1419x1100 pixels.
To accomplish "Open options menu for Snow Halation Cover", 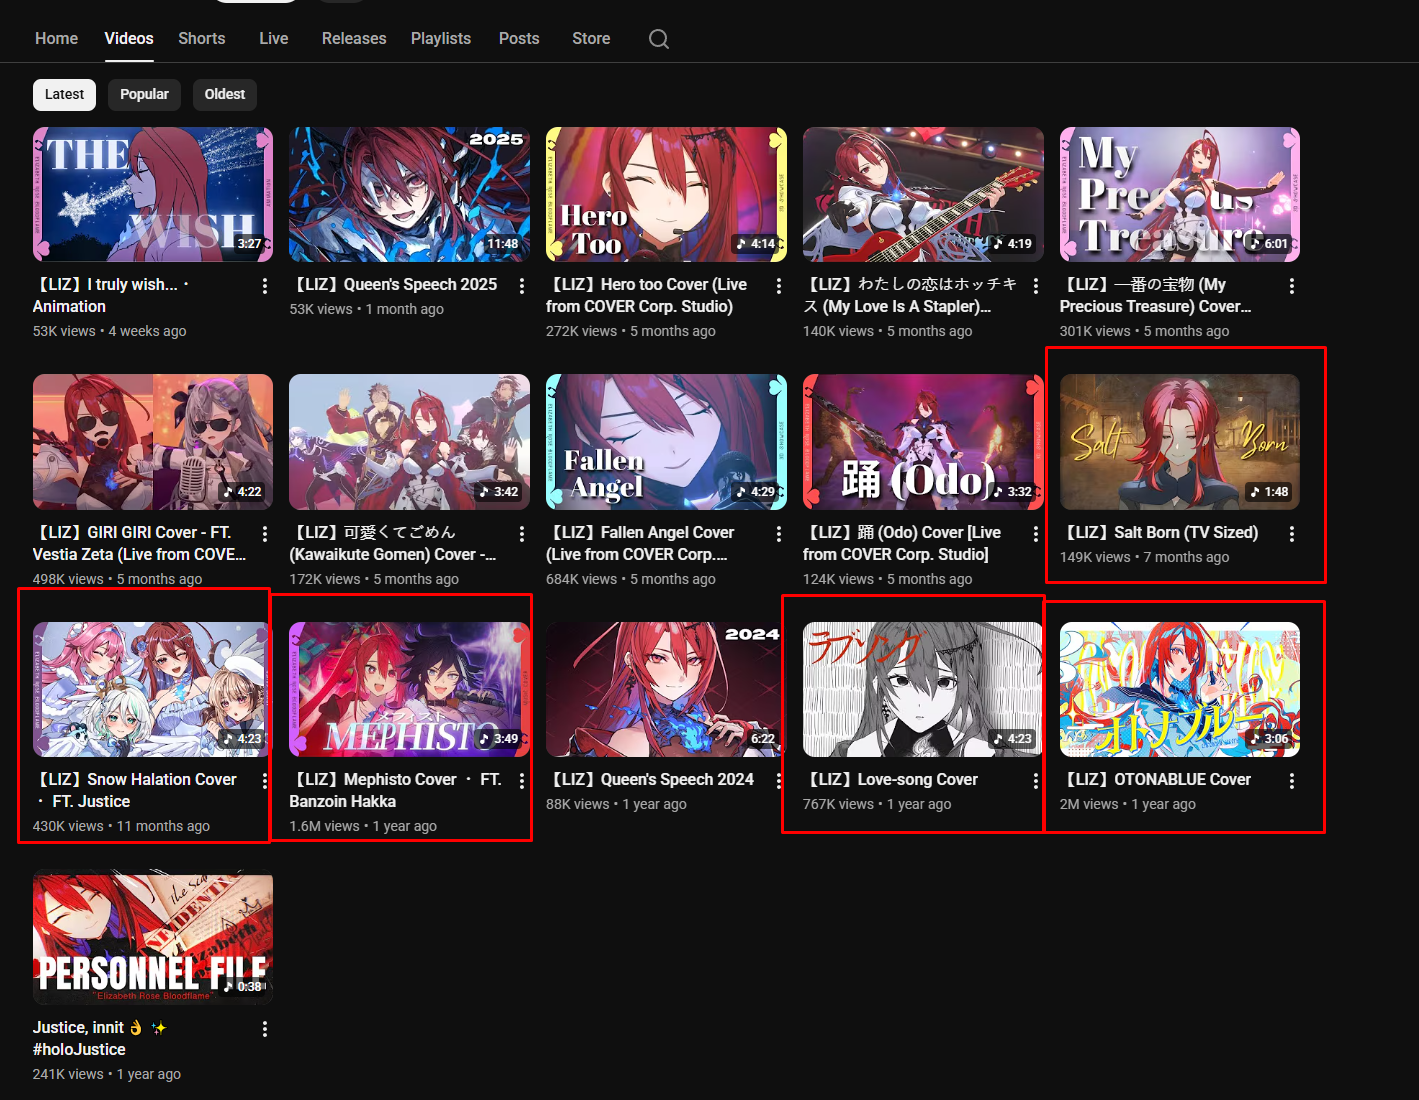I will click(264, 781).
